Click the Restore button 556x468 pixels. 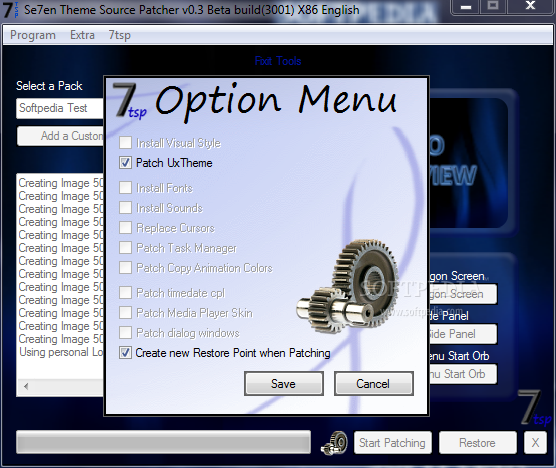point(478,443)
